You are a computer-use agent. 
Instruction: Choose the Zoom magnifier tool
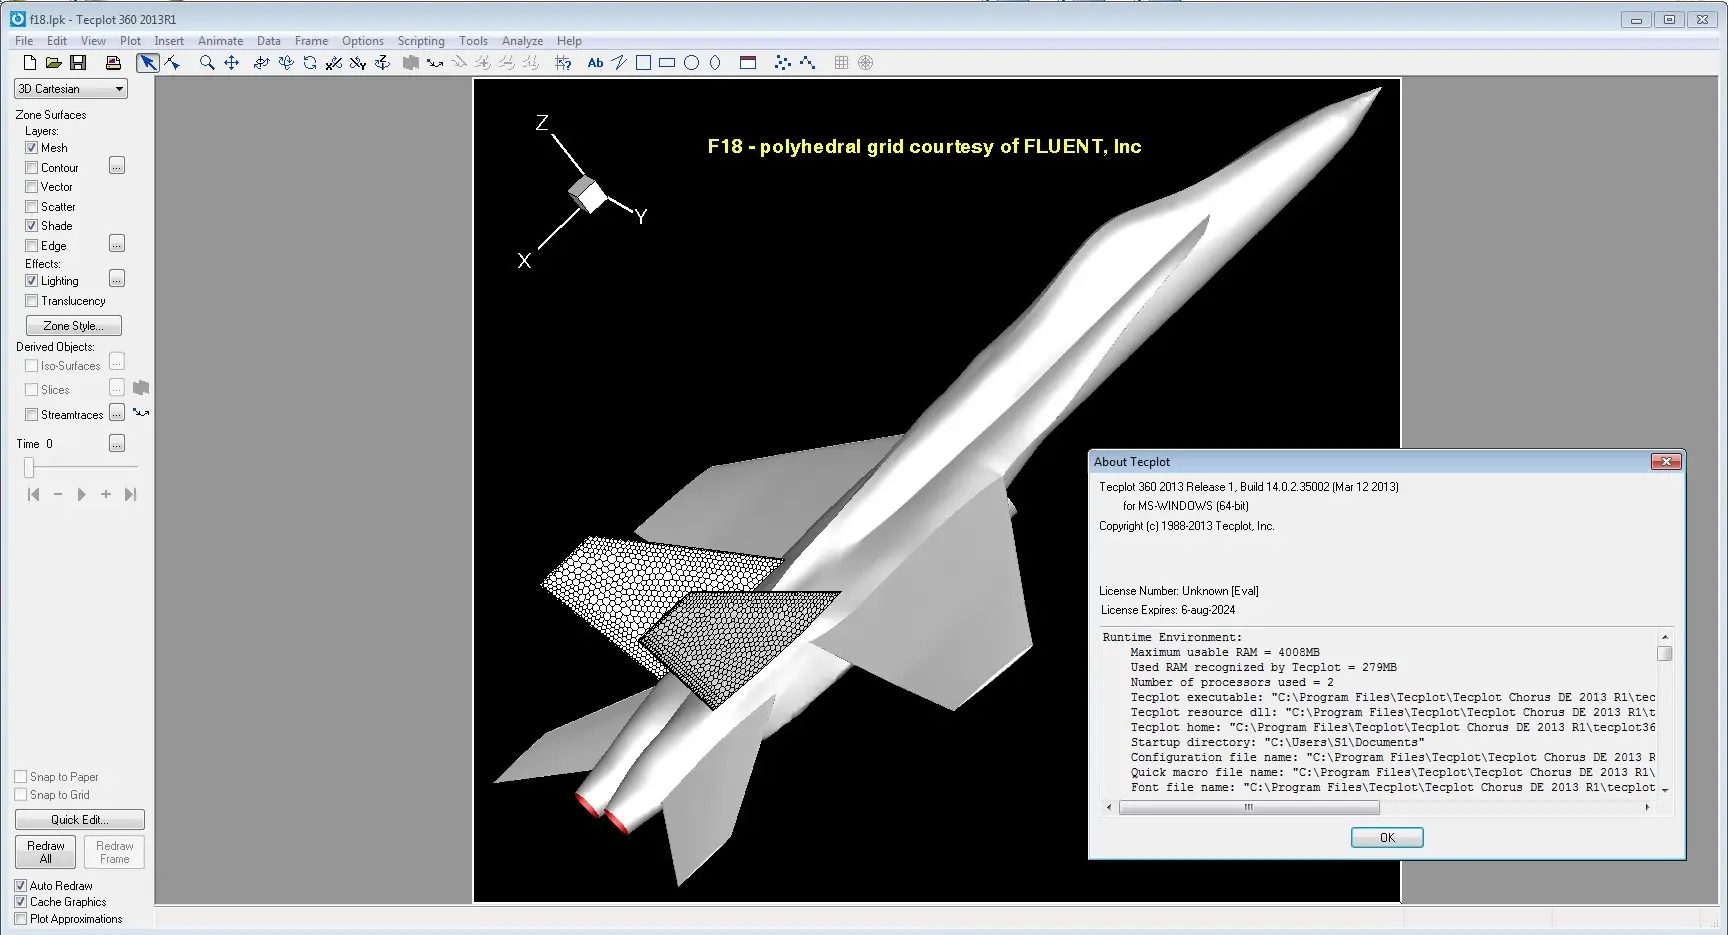(207, 62)
